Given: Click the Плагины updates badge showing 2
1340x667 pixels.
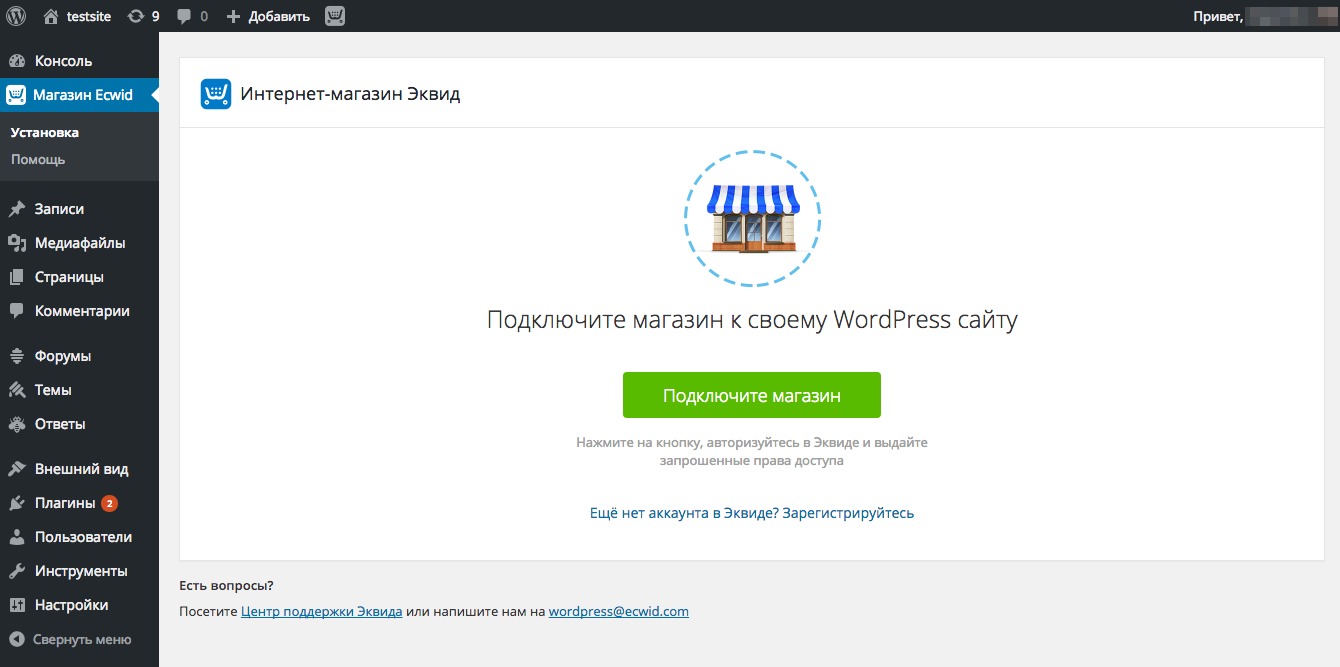Looking at the screenshot, I should tap(109, 503).
